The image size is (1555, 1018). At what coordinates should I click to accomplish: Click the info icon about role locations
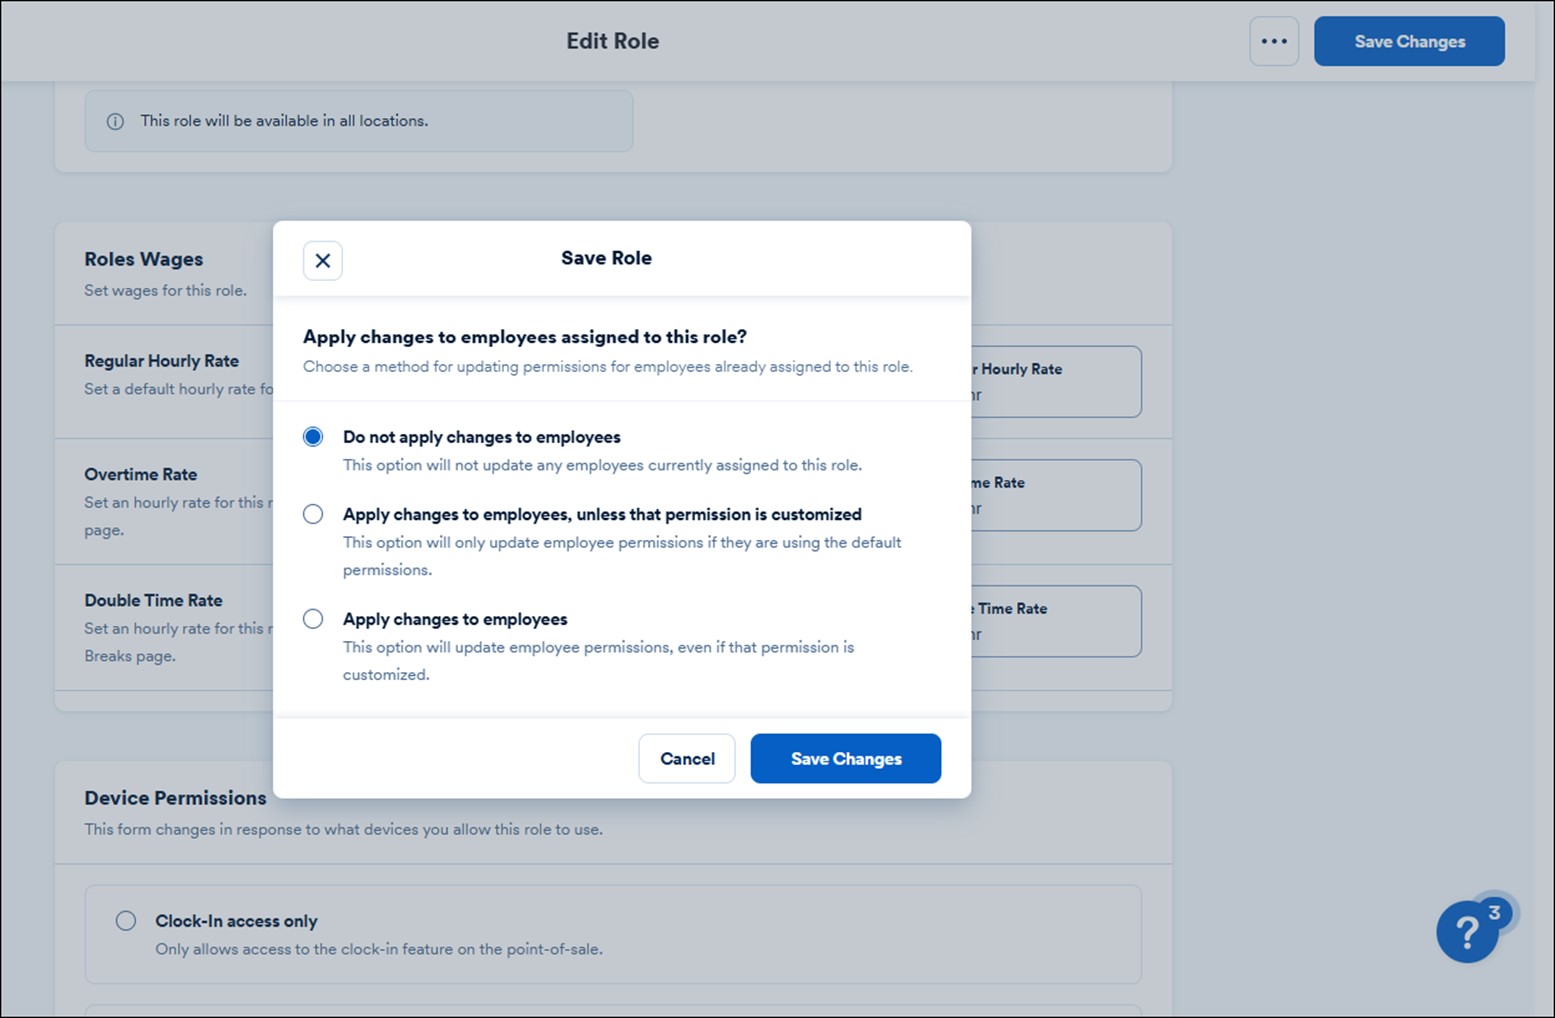[115, 121]
